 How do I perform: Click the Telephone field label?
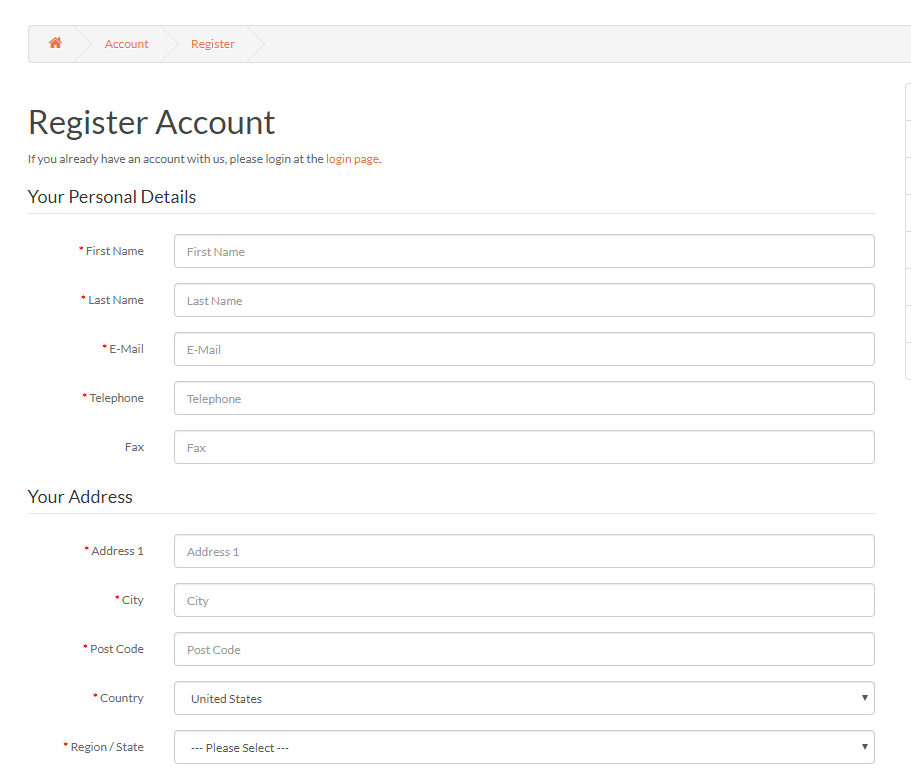(116, 398)
